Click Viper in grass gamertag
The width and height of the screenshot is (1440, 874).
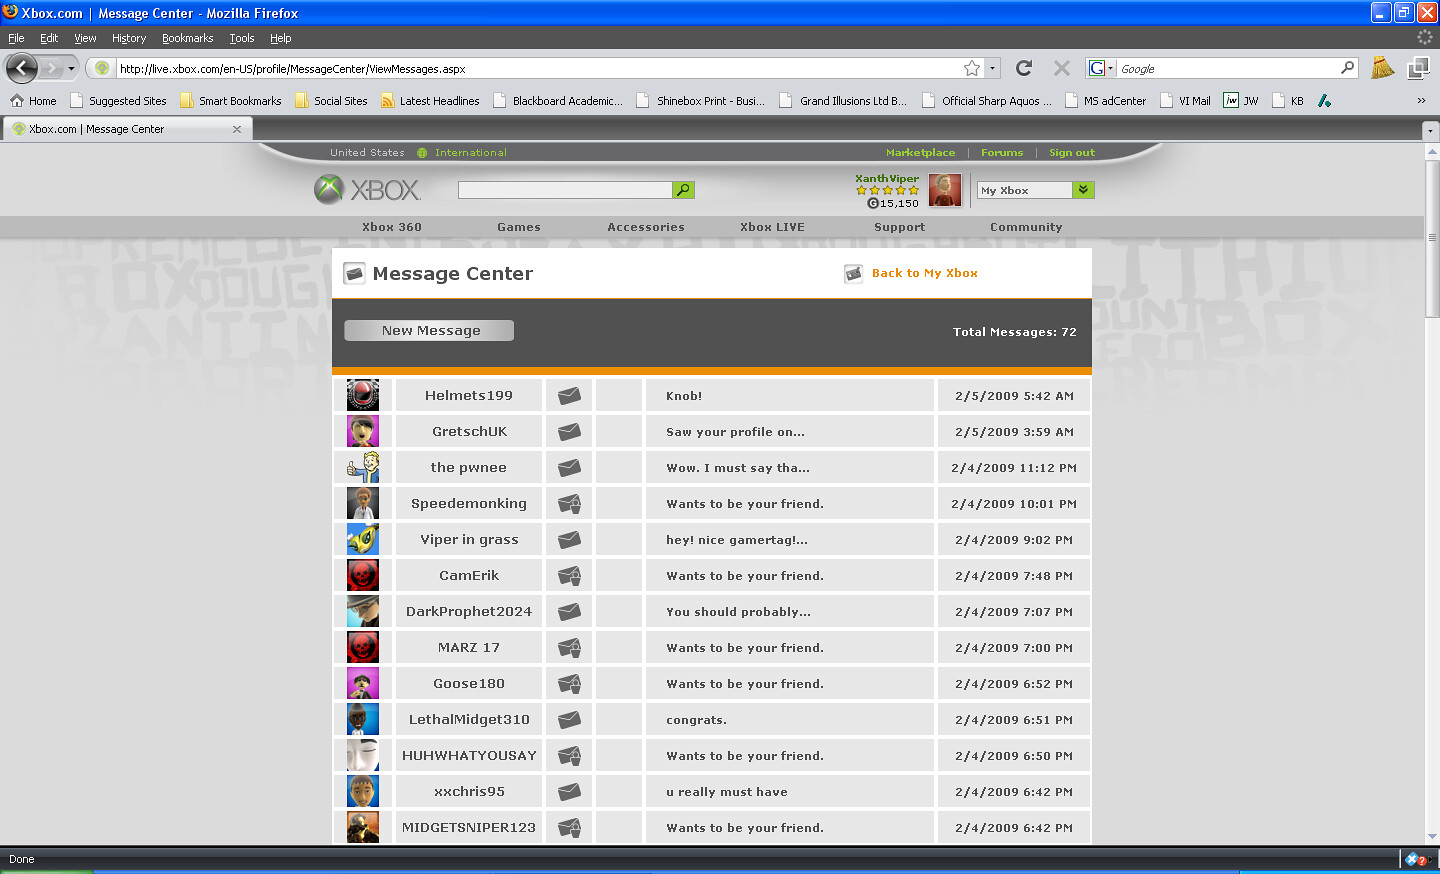[469, 540]
